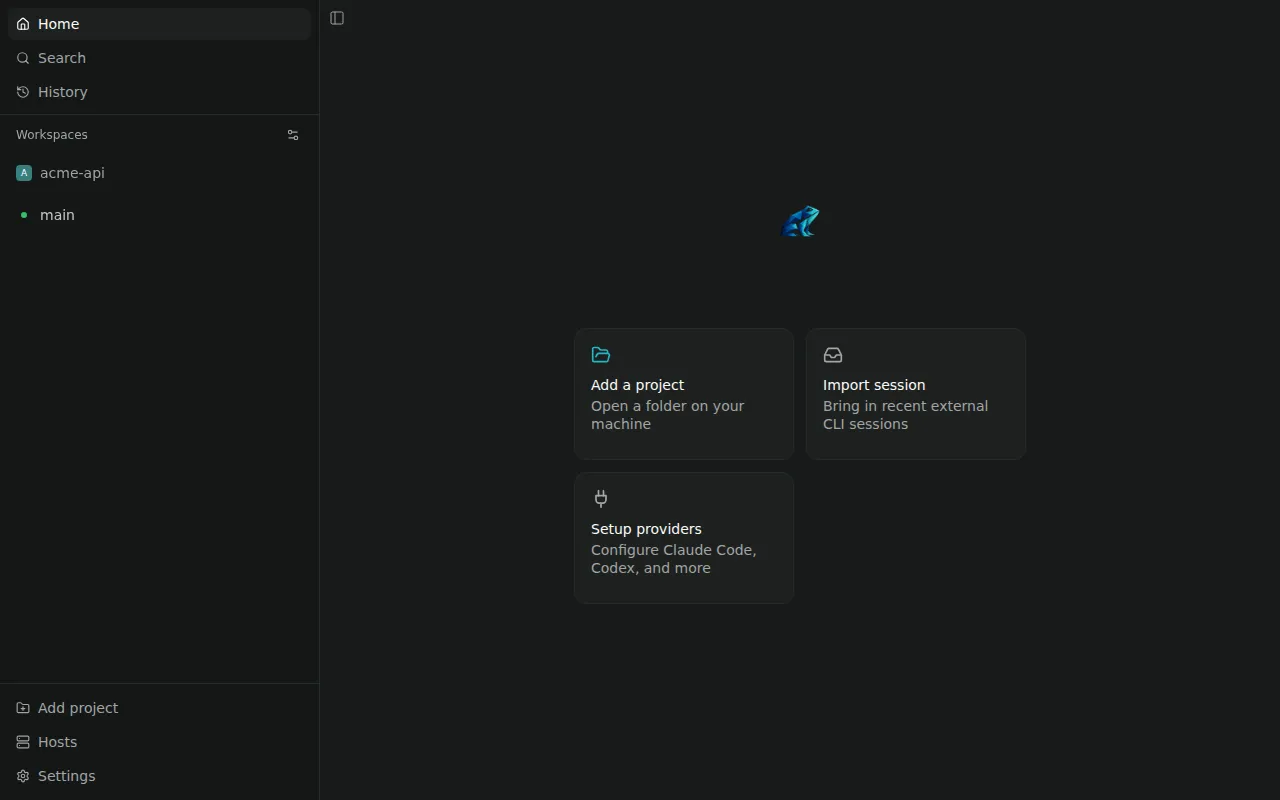
Task: Open Search from the sidebar
Action: tap(160, 58)
